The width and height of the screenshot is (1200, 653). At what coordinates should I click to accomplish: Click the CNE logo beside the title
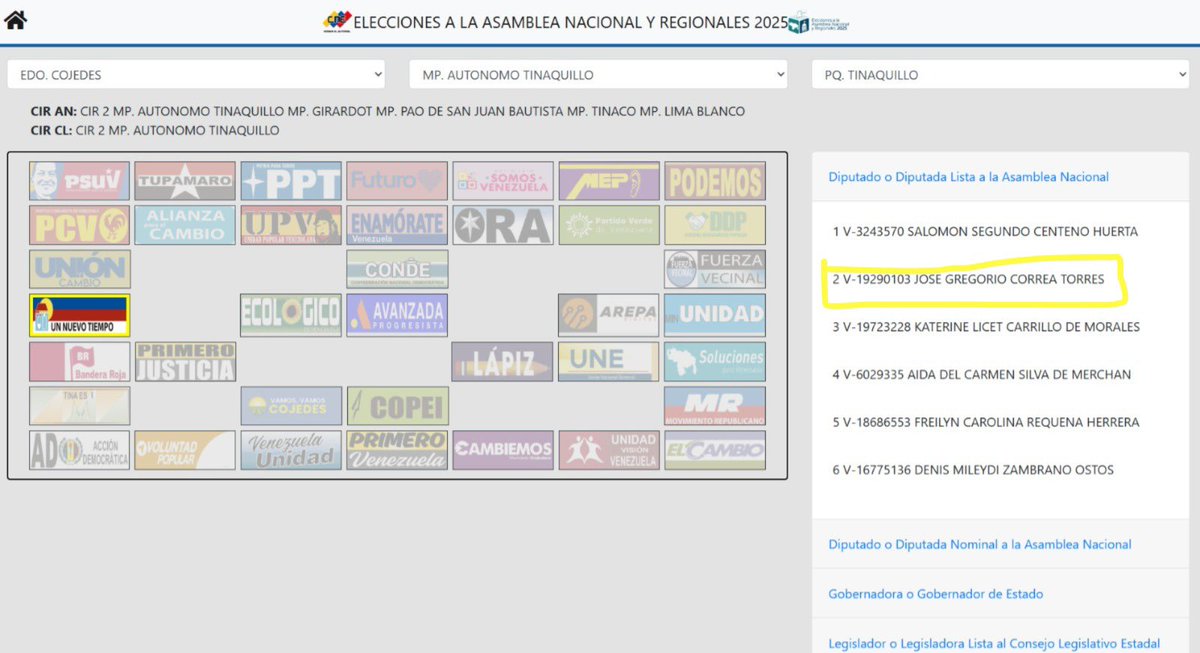[337, 22]
